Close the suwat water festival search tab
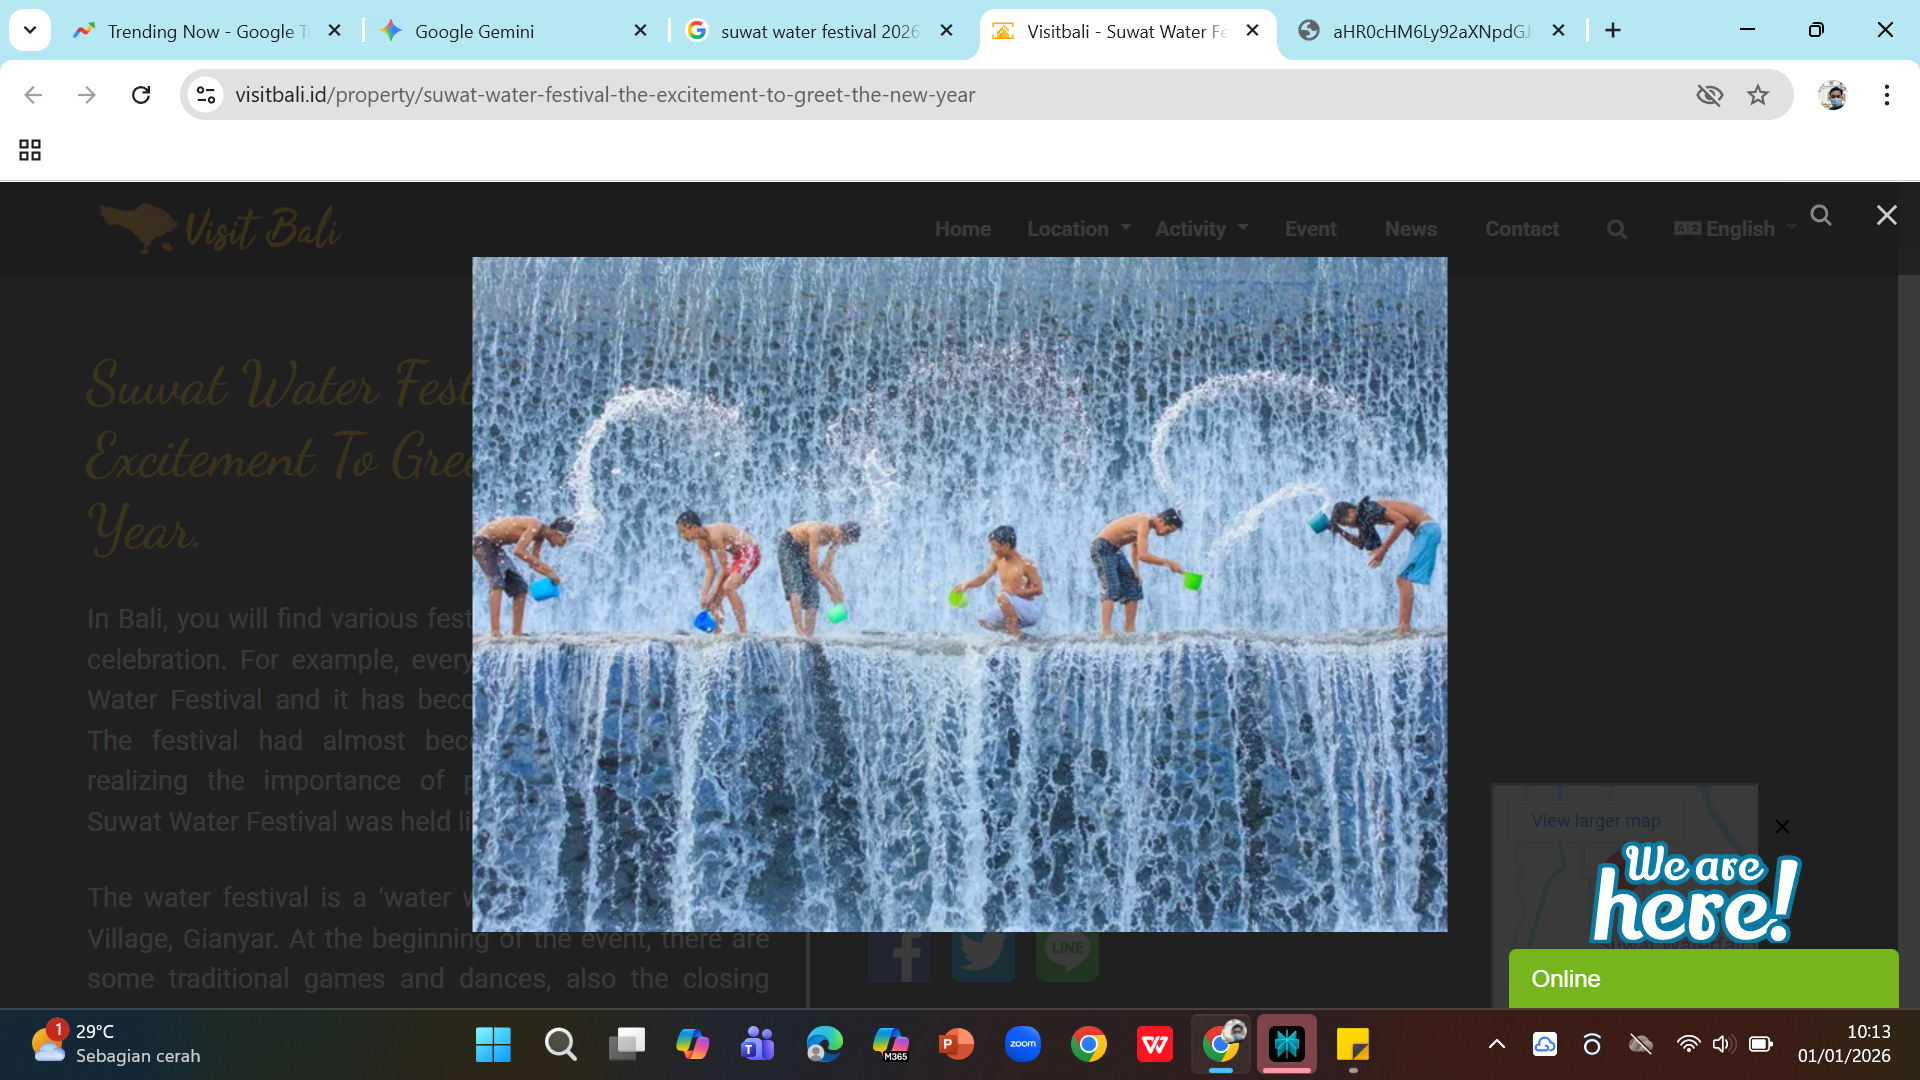Screen dimensions: 1920x1080 947,31
